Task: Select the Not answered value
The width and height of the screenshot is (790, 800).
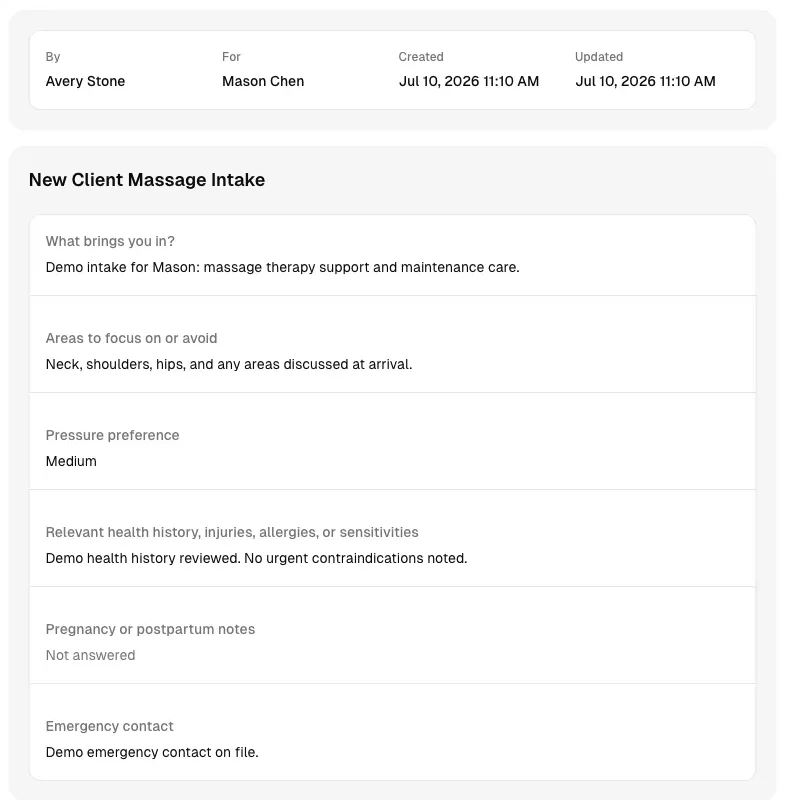Action: click(x=90, y=655)
